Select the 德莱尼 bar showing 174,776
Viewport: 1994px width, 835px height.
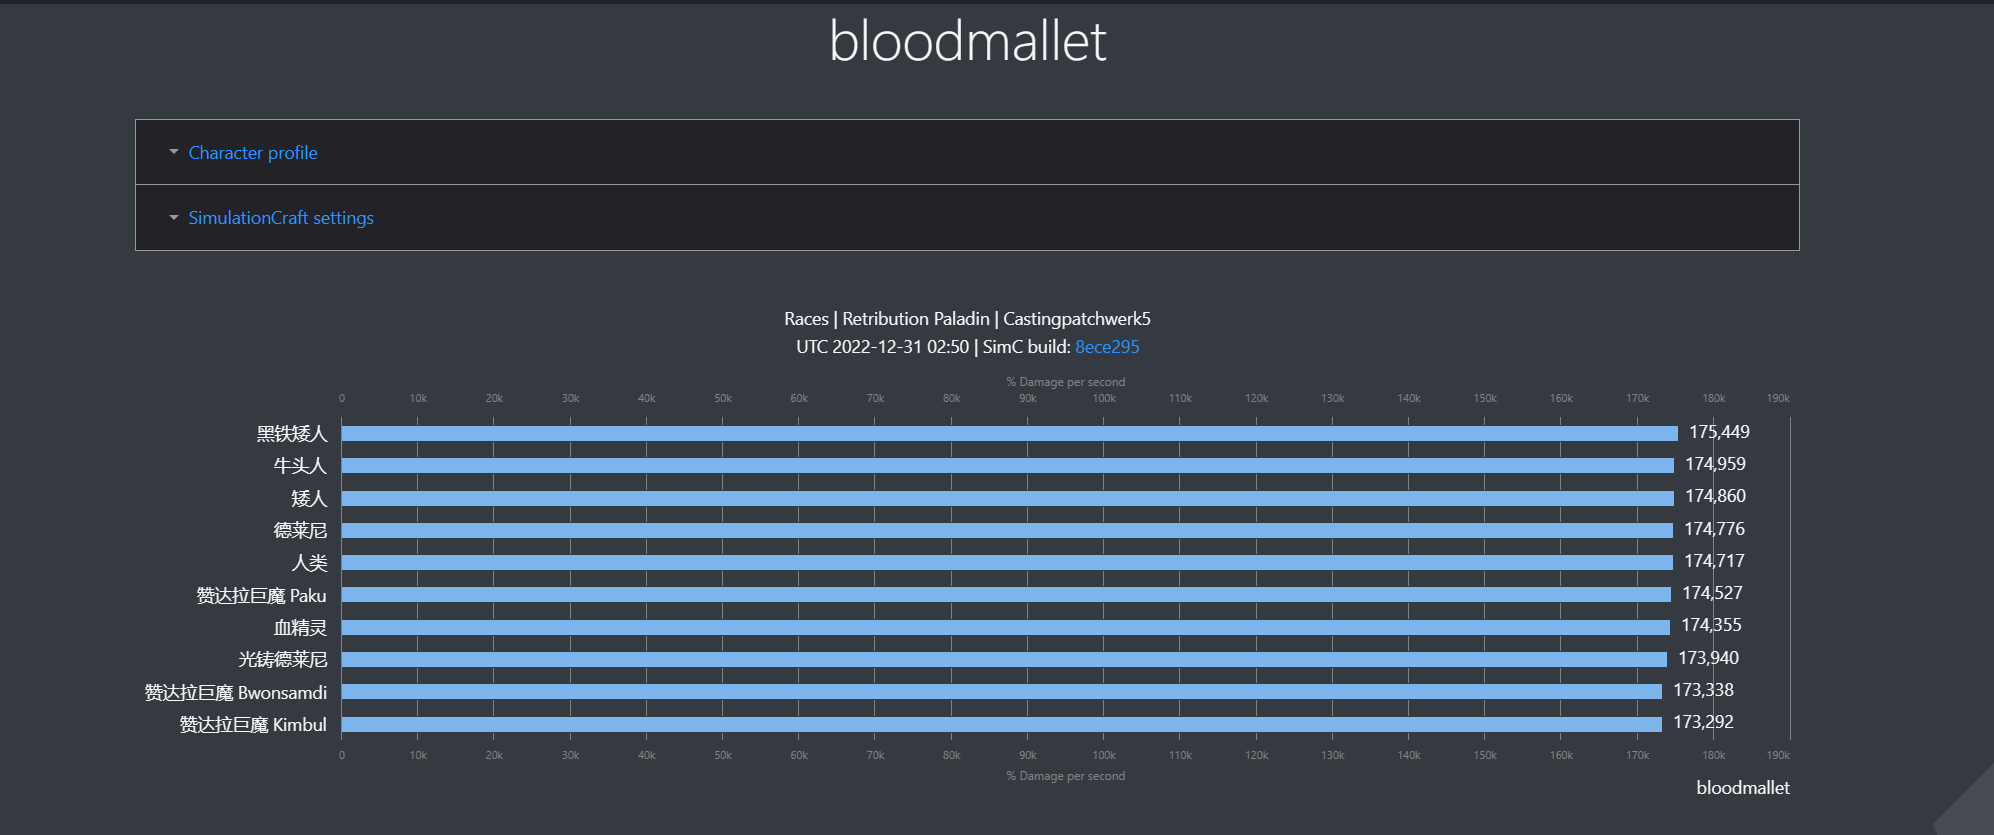(1007, 530)
